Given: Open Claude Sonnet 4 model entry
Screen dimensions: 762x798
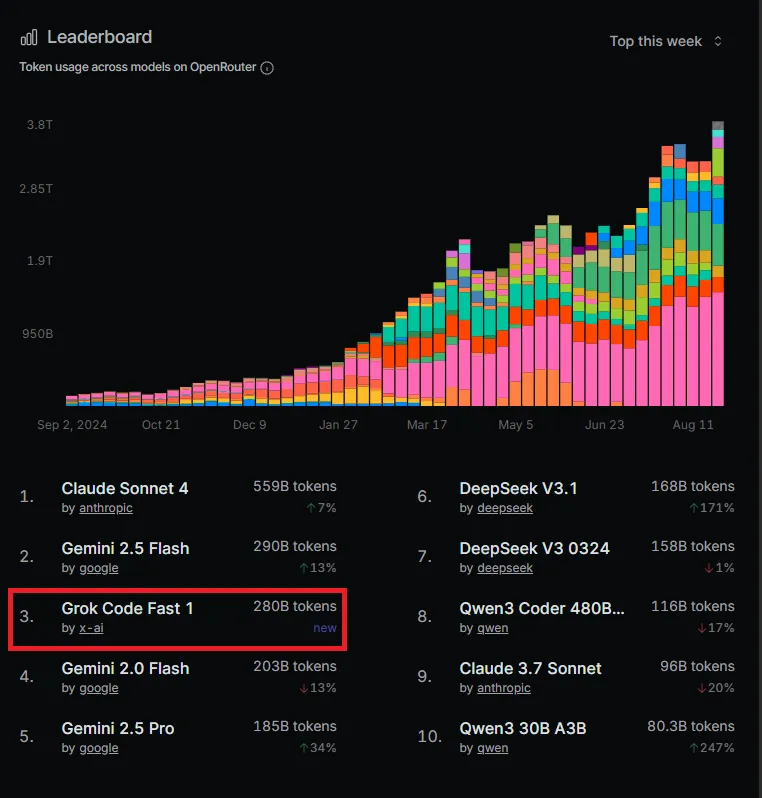Looking at the screenshot, I should 125,489.
